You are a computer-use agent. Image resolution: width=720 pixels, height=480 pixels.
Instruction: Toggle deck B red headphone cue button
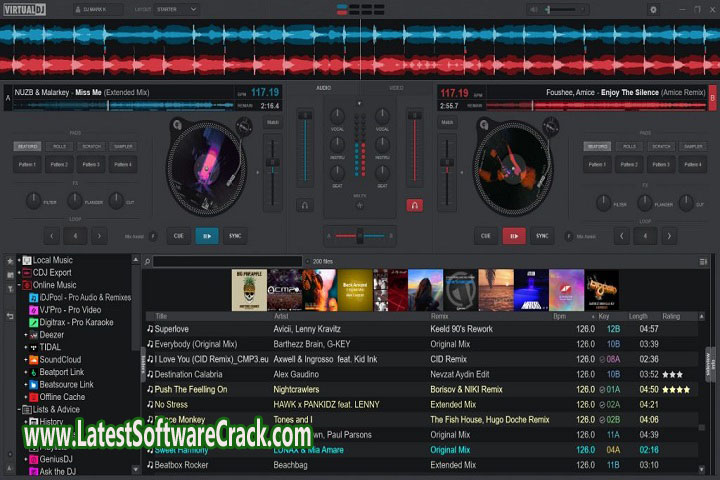click(x=414, y=205)
